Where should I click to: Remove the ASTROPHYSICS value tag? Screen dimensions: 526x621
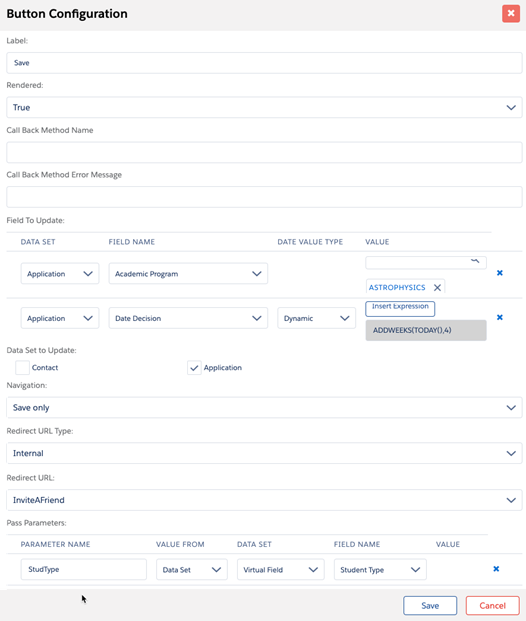click(437, 288)
